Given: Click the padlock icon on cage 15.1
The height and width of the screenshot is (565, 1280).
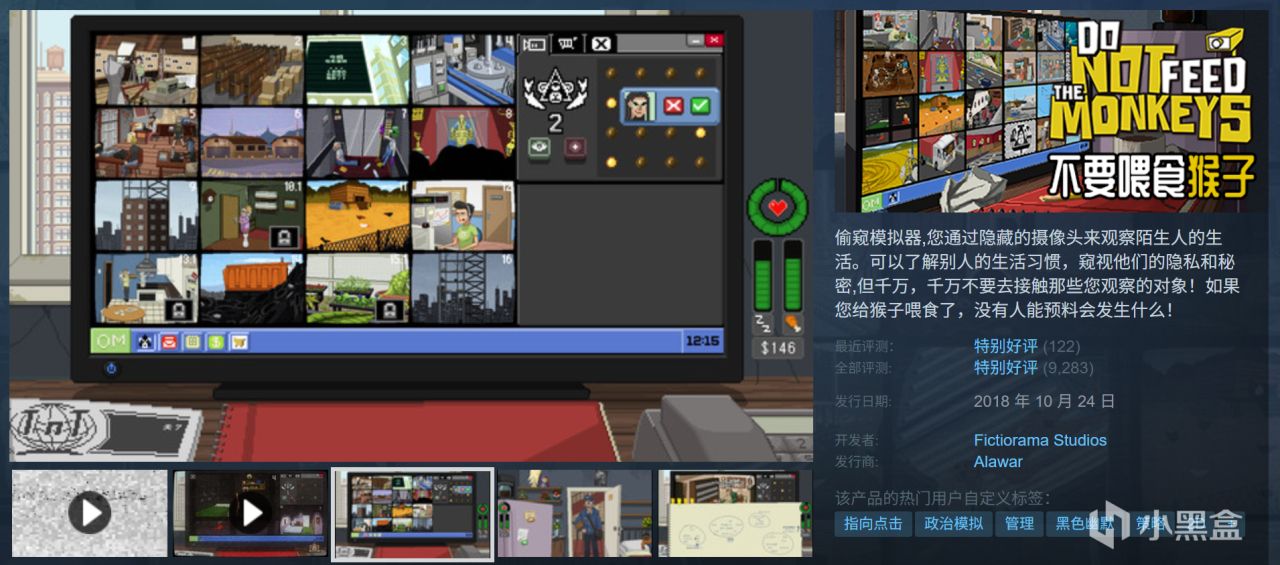Looking at the screenshot, I should tap(391, 310).
